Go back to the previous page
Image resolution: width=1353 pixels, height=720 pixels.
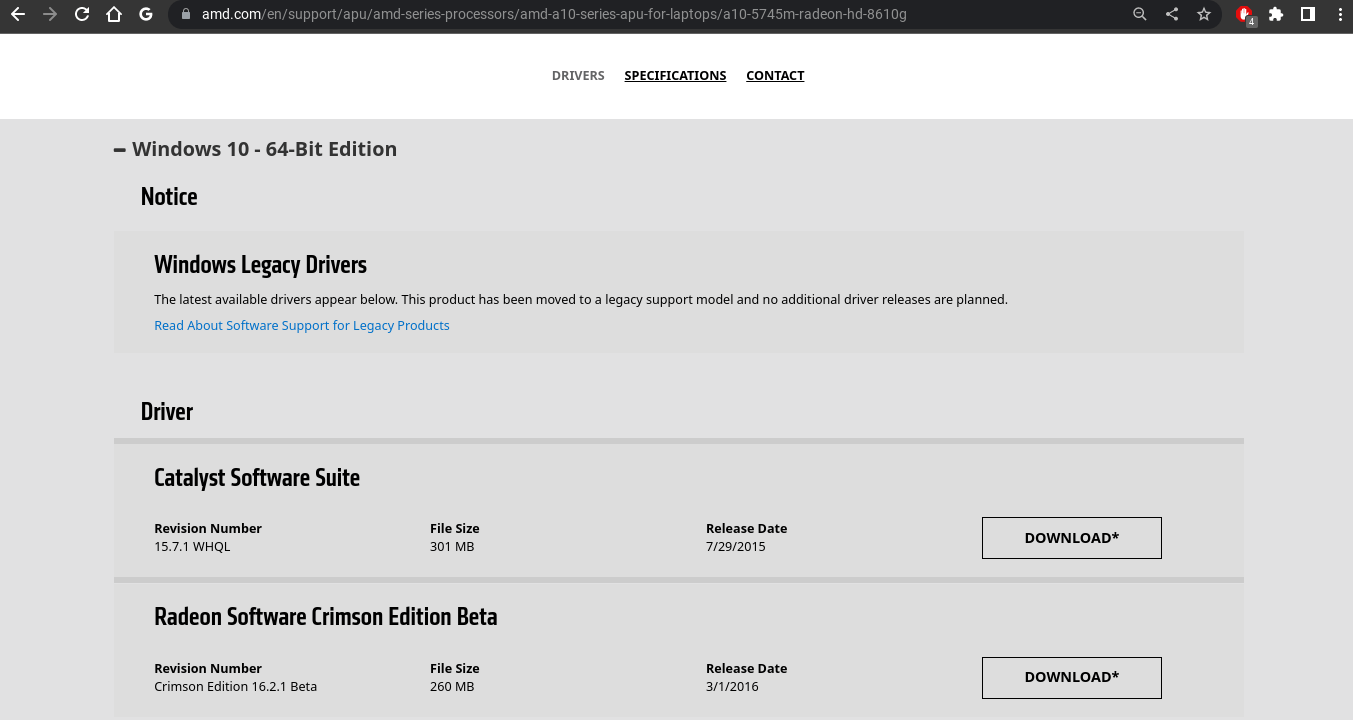click(17, 14)
